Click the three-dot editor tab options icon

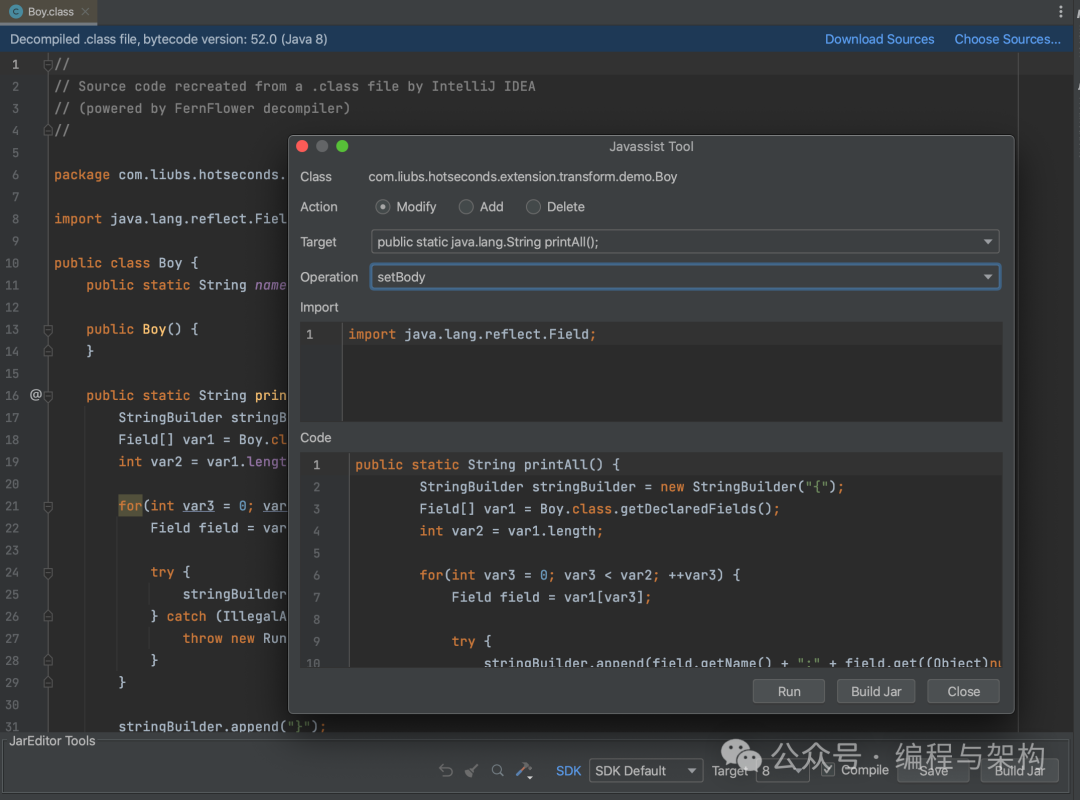pos(1061,12)
